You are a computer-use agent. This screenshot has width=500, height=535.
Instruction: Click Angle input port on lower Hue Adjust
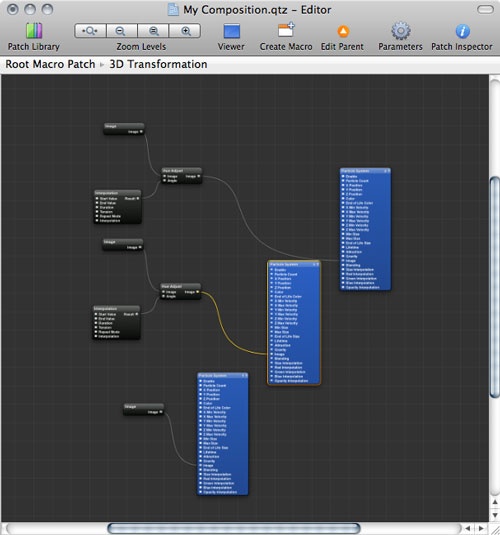[163, 296]
